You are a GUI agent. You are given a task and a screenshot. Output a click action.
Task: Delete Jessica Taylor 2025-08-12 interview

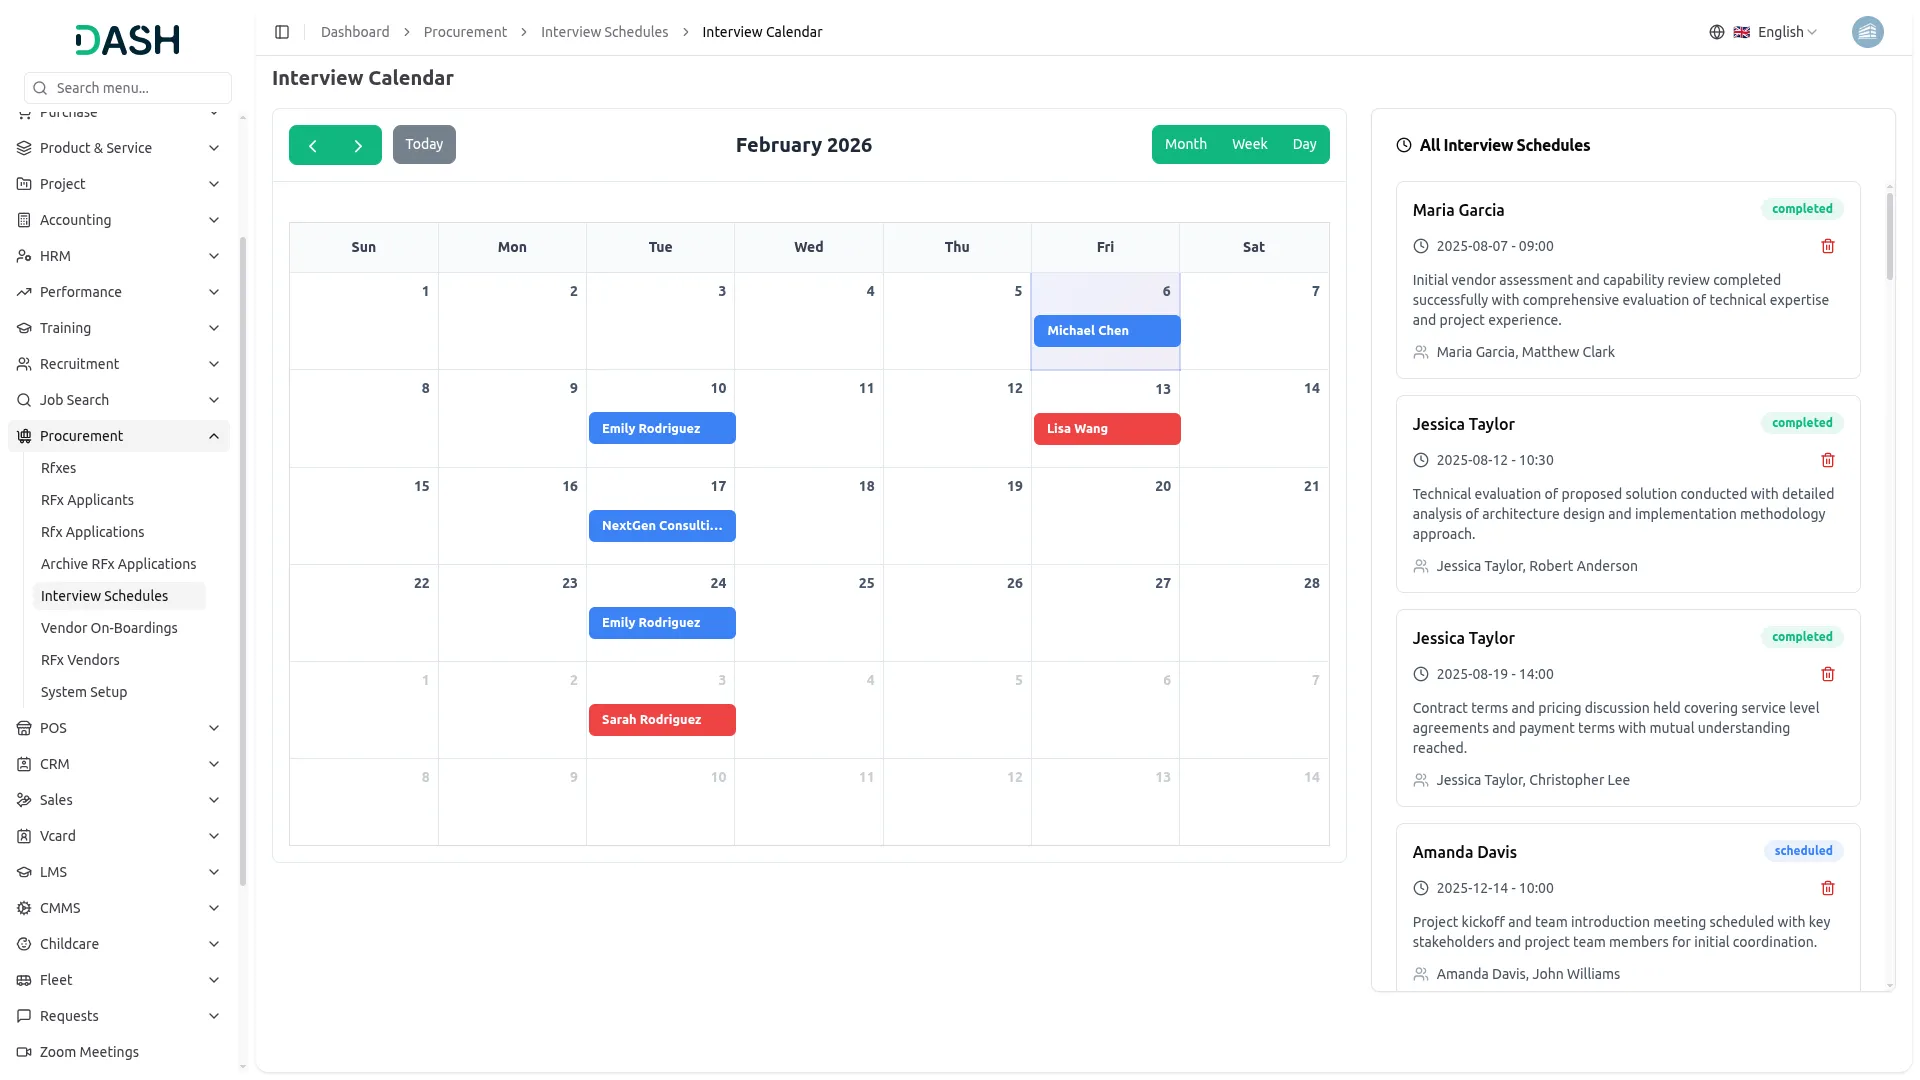(x=1827, y=460)
